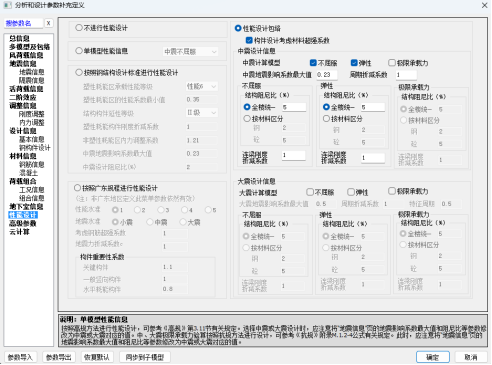Open the 二阶效应 page

[x=23, y=97]
